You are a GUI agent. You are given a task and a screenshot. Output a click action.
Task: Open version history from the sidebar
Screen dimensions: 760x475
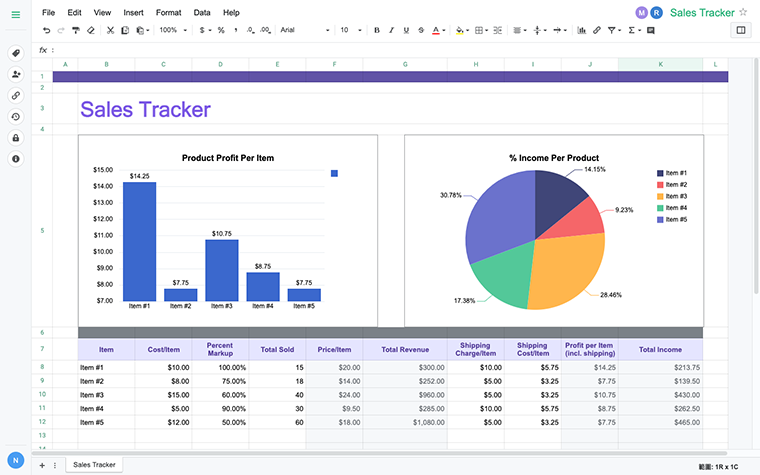(16, 116)
